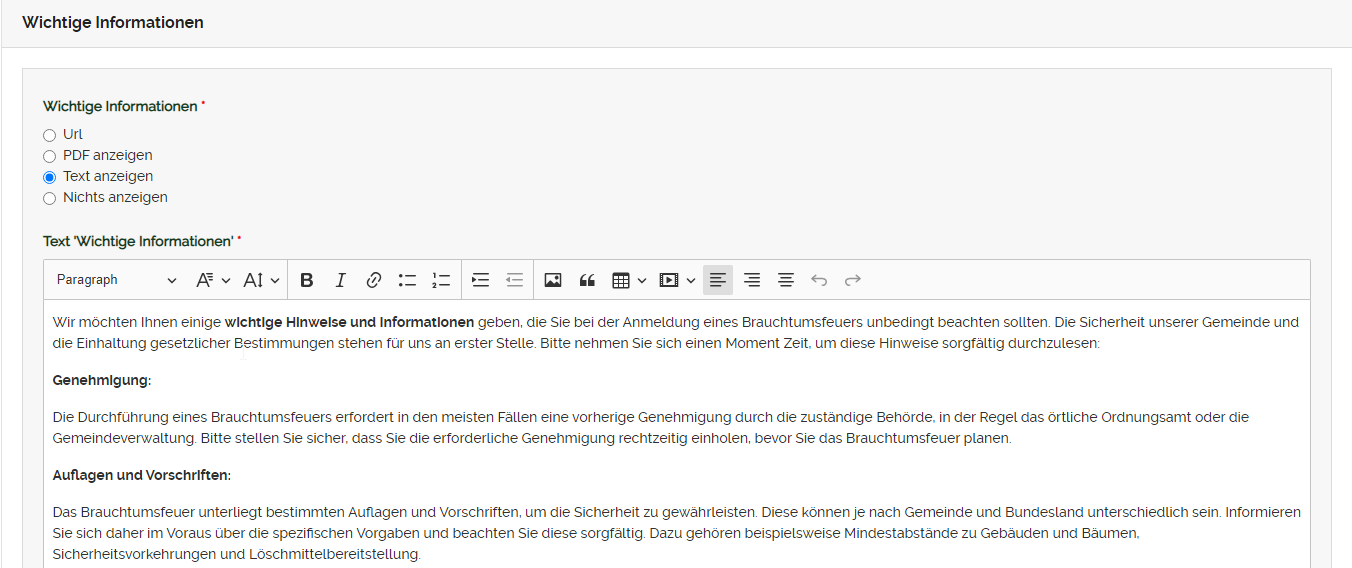Open the insert table dropdown
This screenshot has width=1352, height=568.
point(628,281)
